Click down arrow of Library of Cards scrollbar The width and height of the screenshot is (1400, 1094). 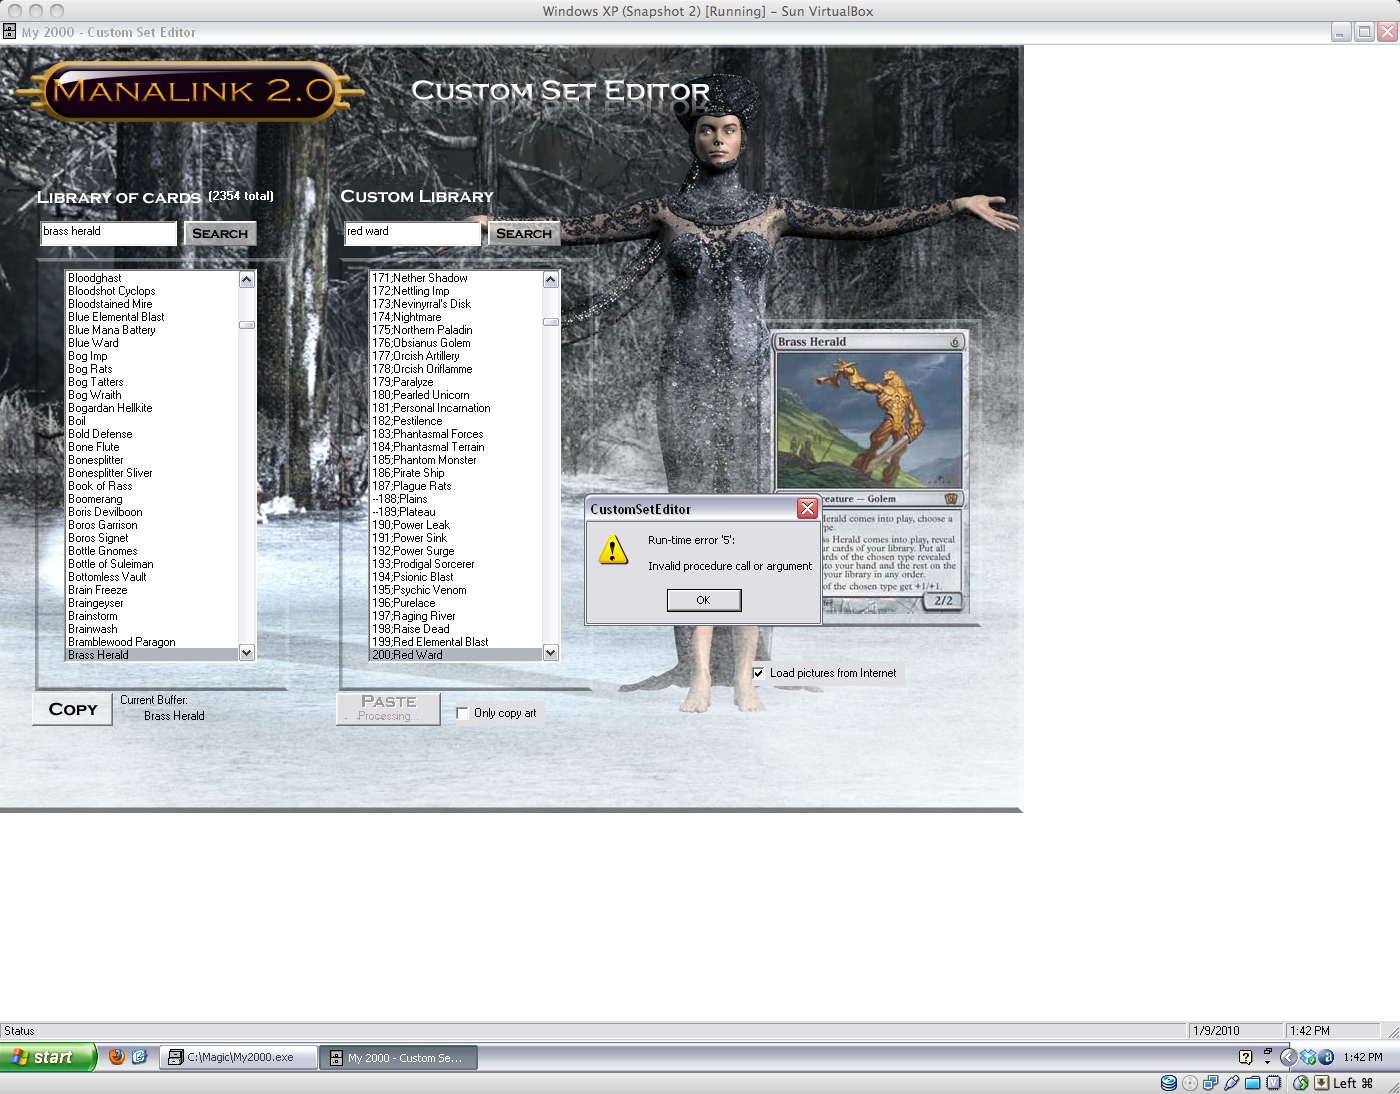247,653
